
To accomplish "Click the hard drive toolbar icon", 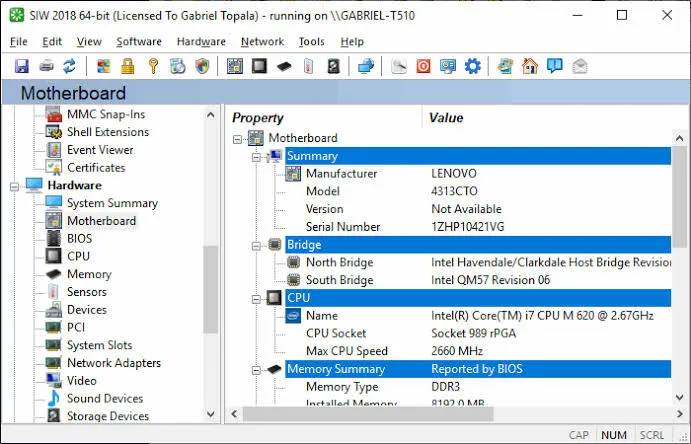I will 334,67.
